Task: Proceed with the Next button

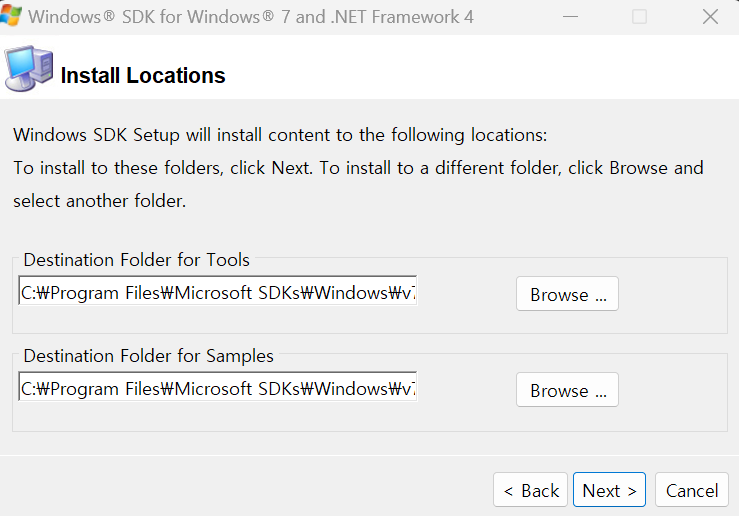Action: coord(609,490)
